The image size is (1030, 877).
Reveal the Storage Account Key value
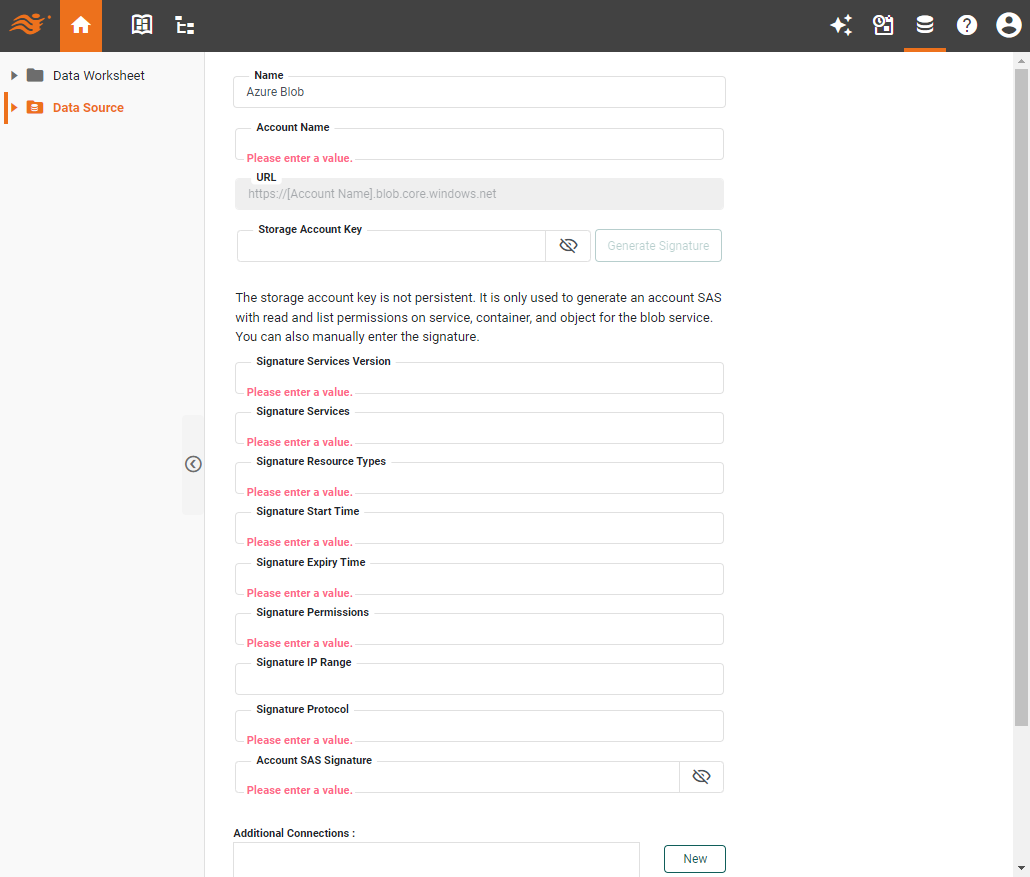point(568,245)
